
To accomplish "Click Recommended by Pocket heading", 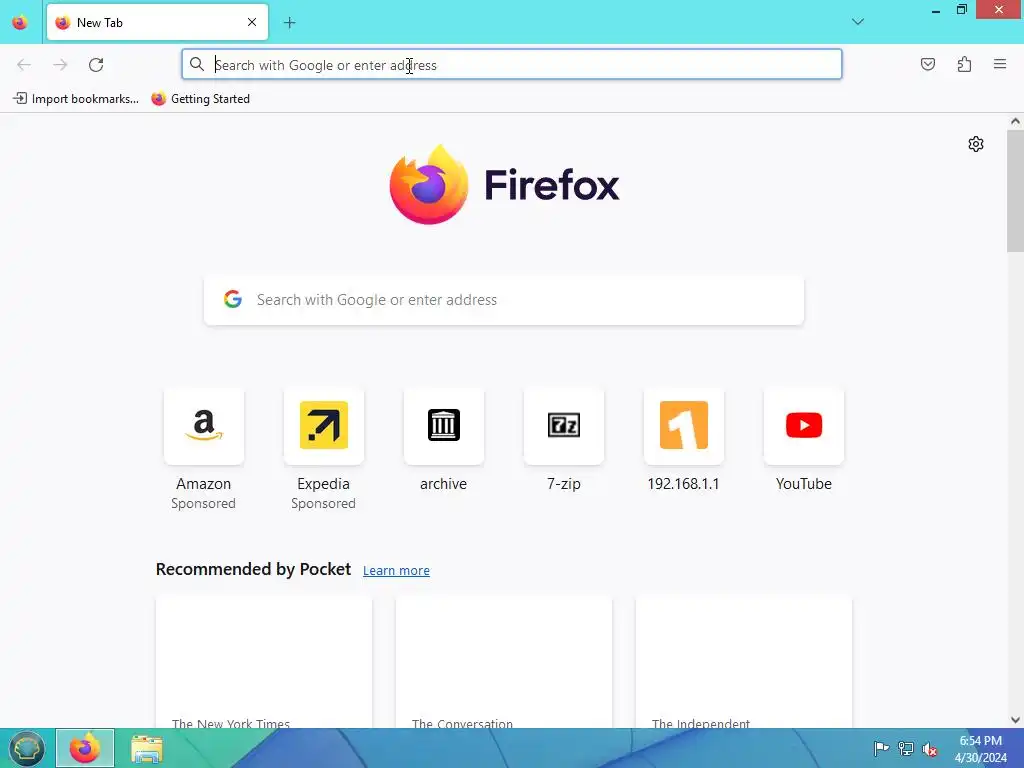I will point(253,569).
